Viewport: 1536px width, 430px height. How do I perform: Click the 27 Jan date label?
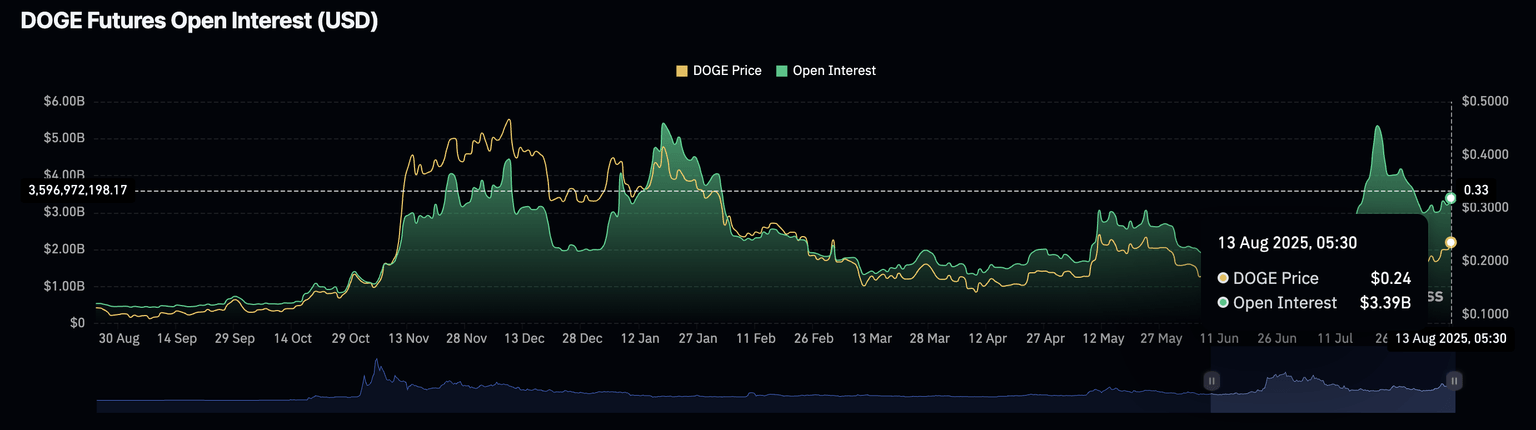[x=698, y=339]
